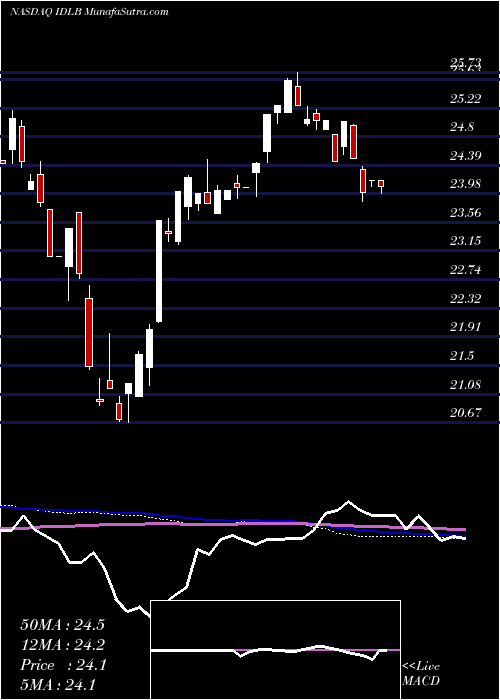The height and width of the screenshot is (700, 500).
Task: Click the 12MA : 24.2 reading
Action: coord(62,645)
